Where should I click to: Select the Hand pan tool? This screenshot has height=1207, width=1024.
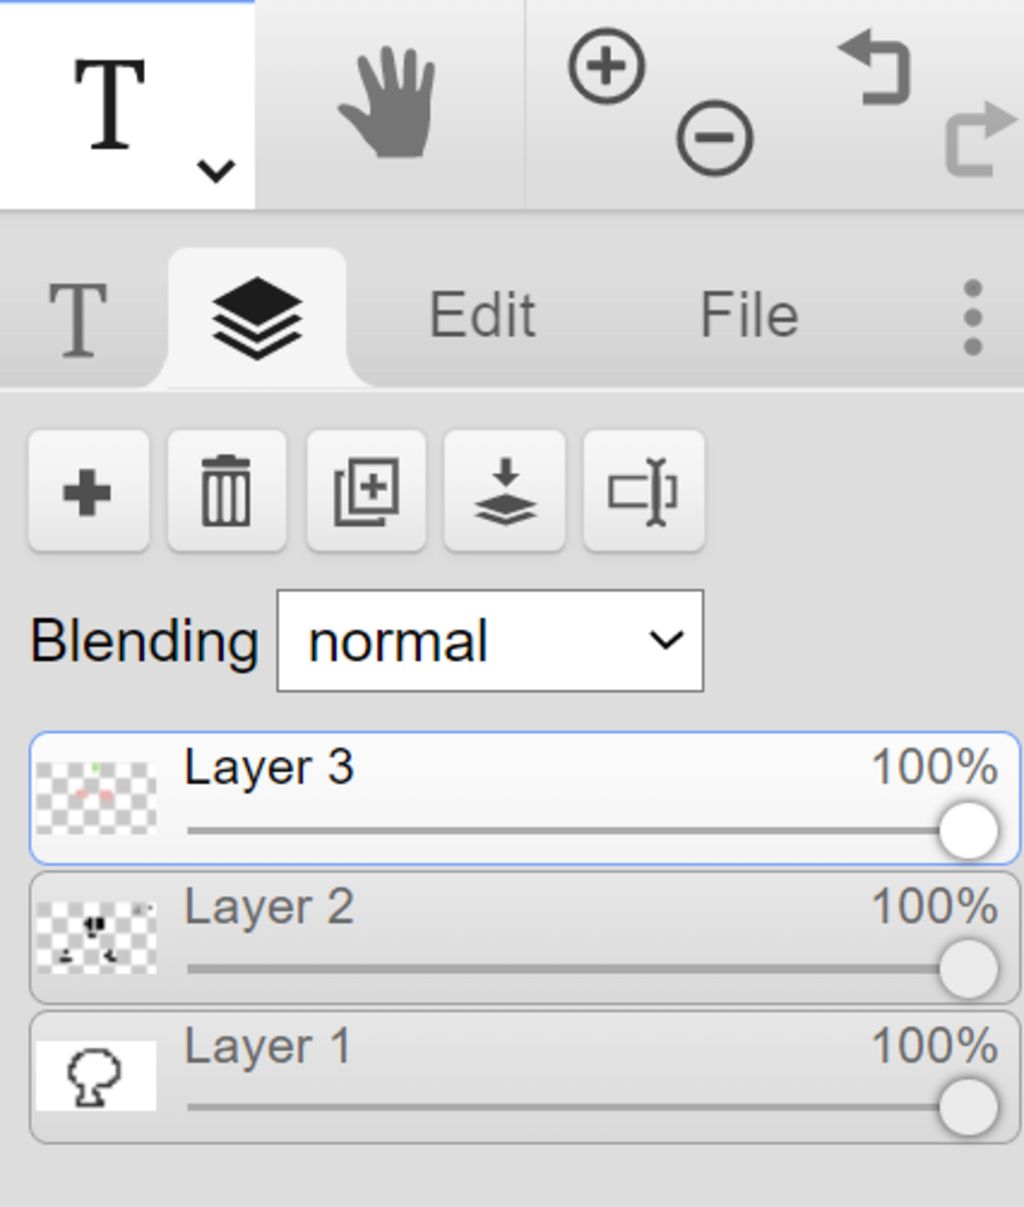388,104
